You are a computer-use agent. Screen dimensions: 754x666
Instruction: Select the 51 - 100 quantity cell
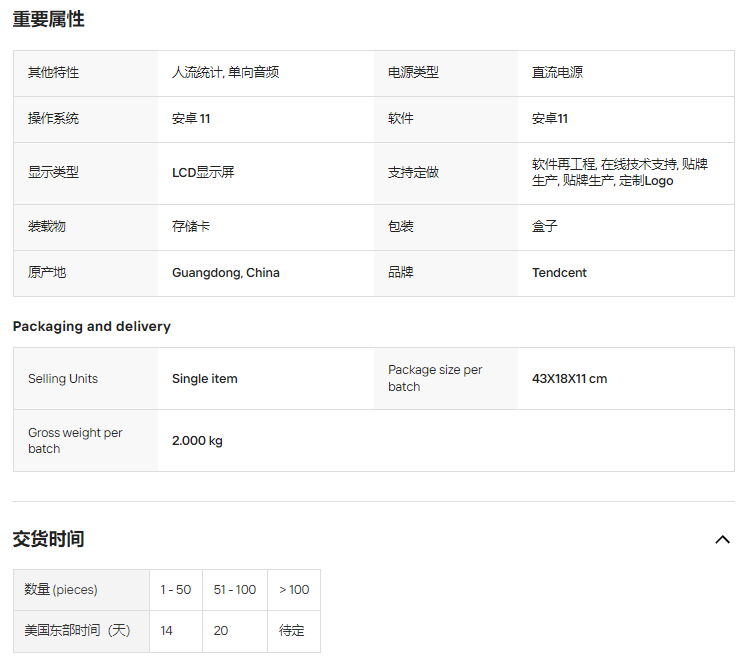point(235,590)
